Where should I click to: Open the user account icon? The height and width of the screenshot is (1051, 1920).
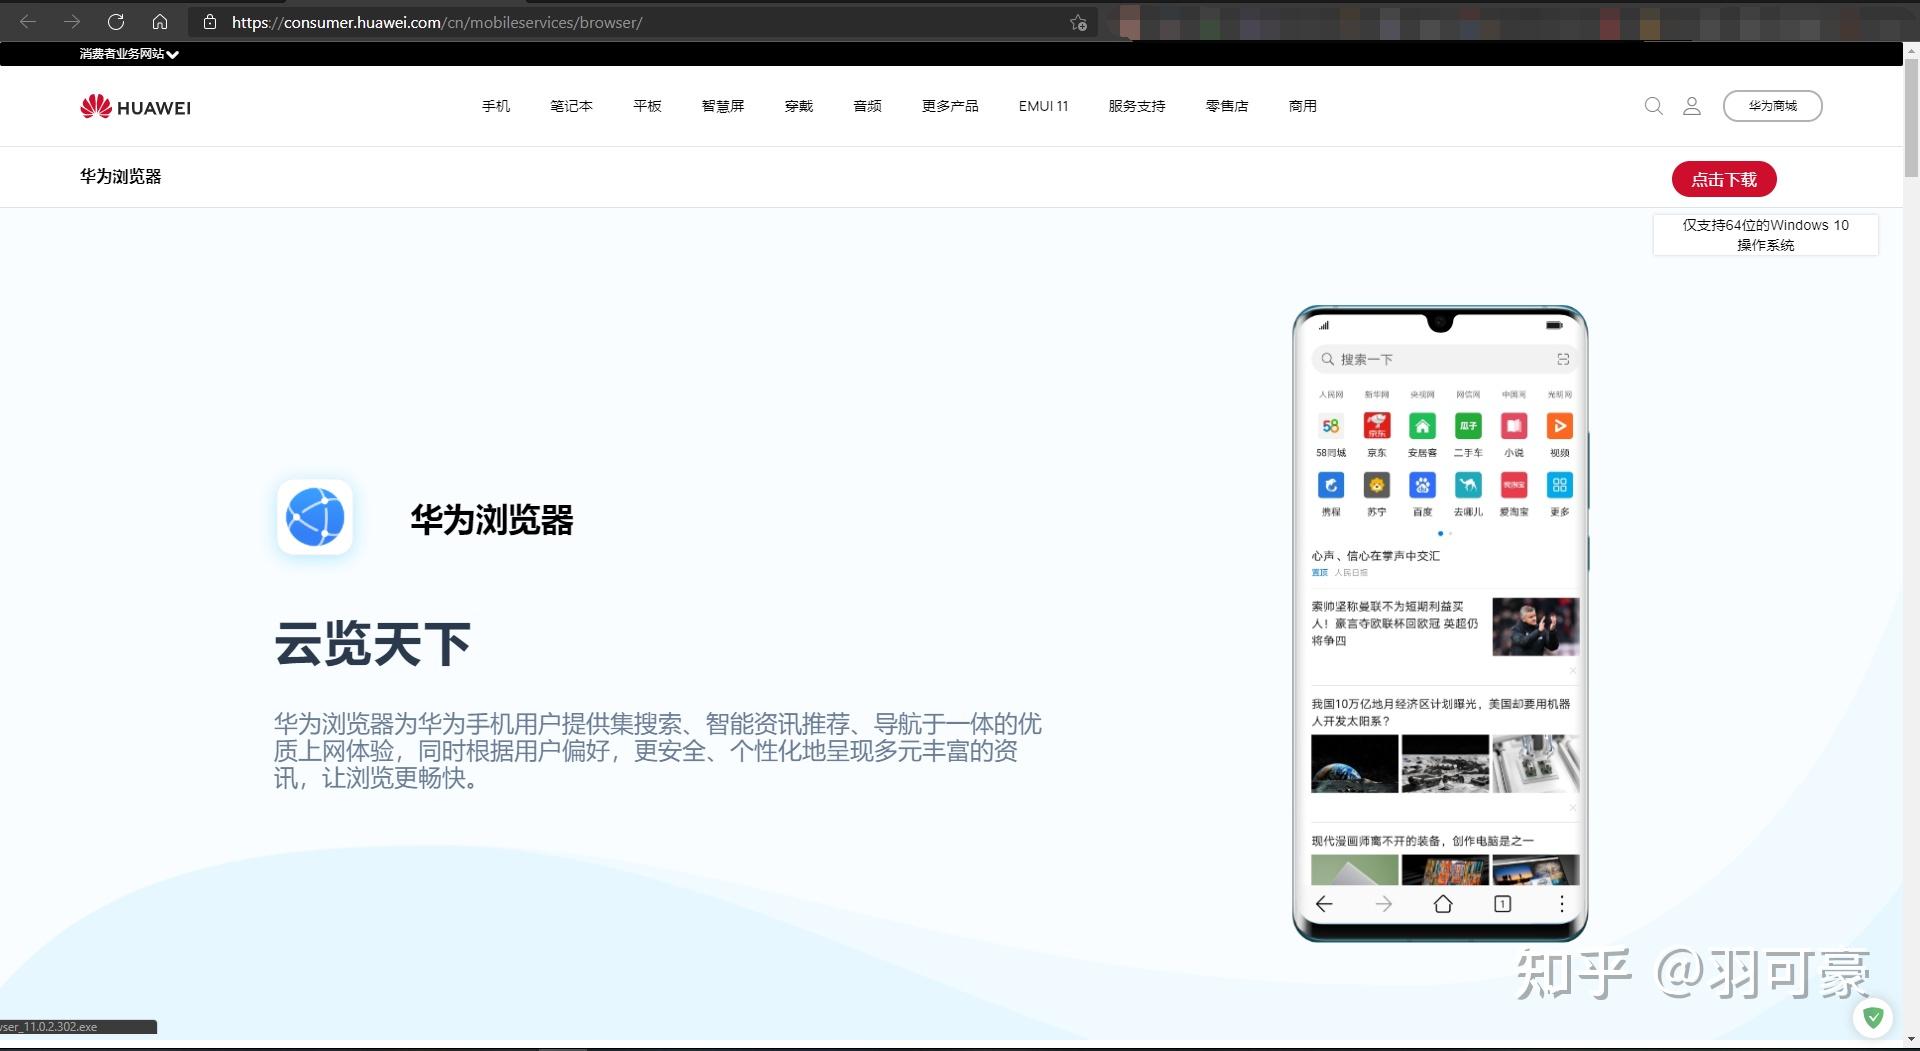1692,106
